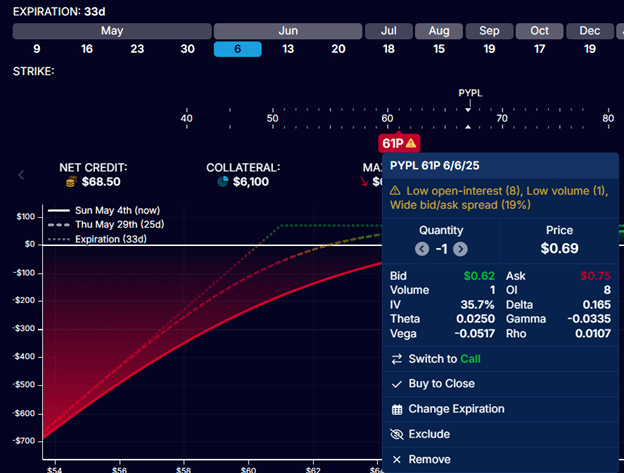Choose Oct 17 expiration date
This screenshot has width=624, height=473.
tap(540, 49)
